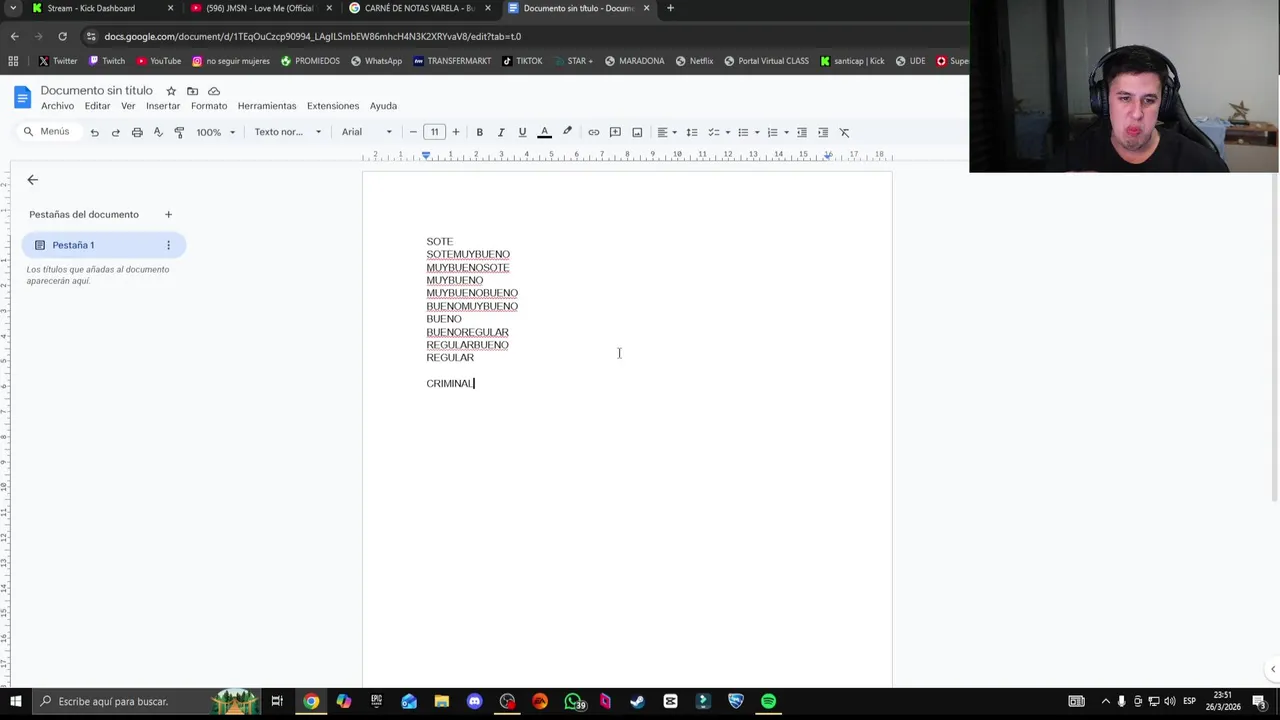This screenshot has height=720, width=1280.
Task: Decrease indent of paragraph
Action: pos(801,132)
